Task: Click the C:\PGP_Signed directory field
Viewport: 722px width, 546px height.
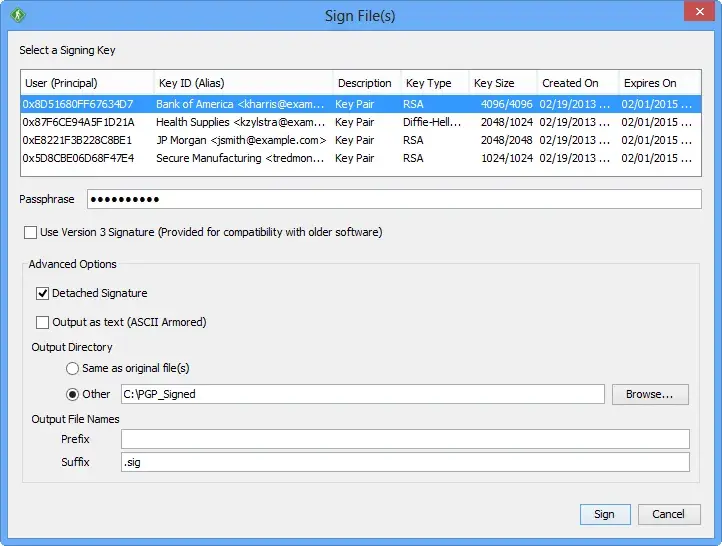Action: [363, 395]
